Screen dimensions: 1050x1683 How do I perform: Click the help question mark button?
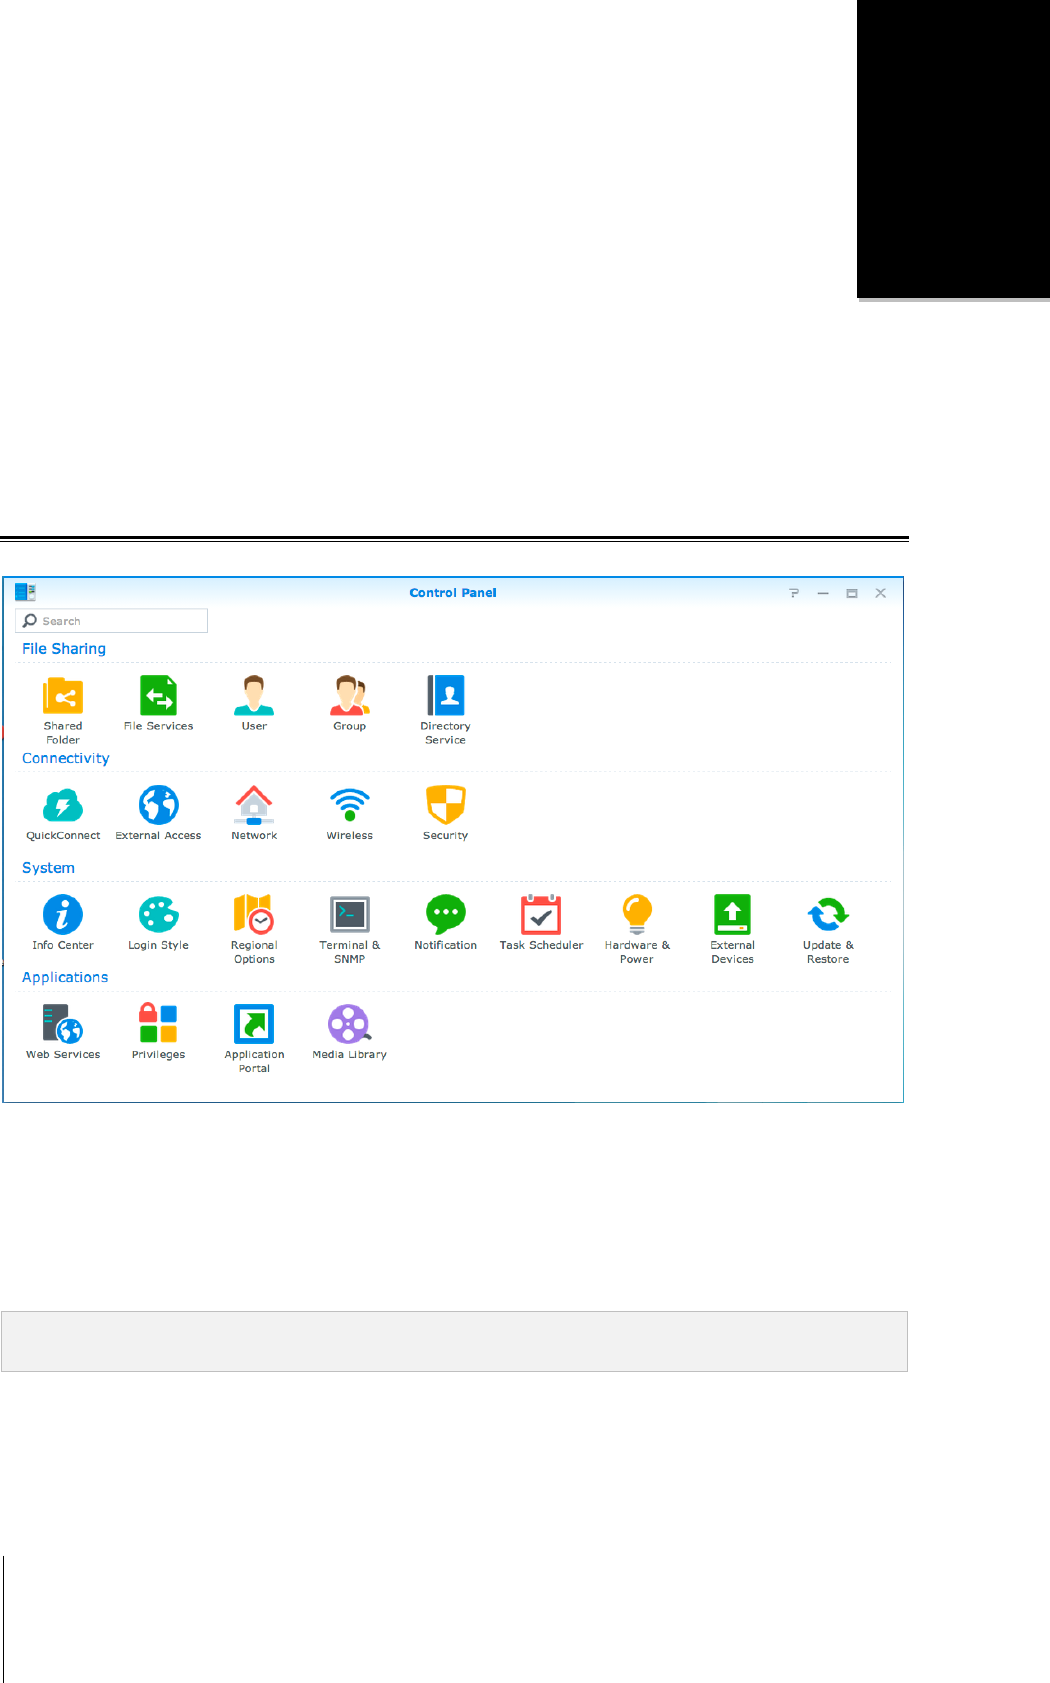tap(794, 593)
